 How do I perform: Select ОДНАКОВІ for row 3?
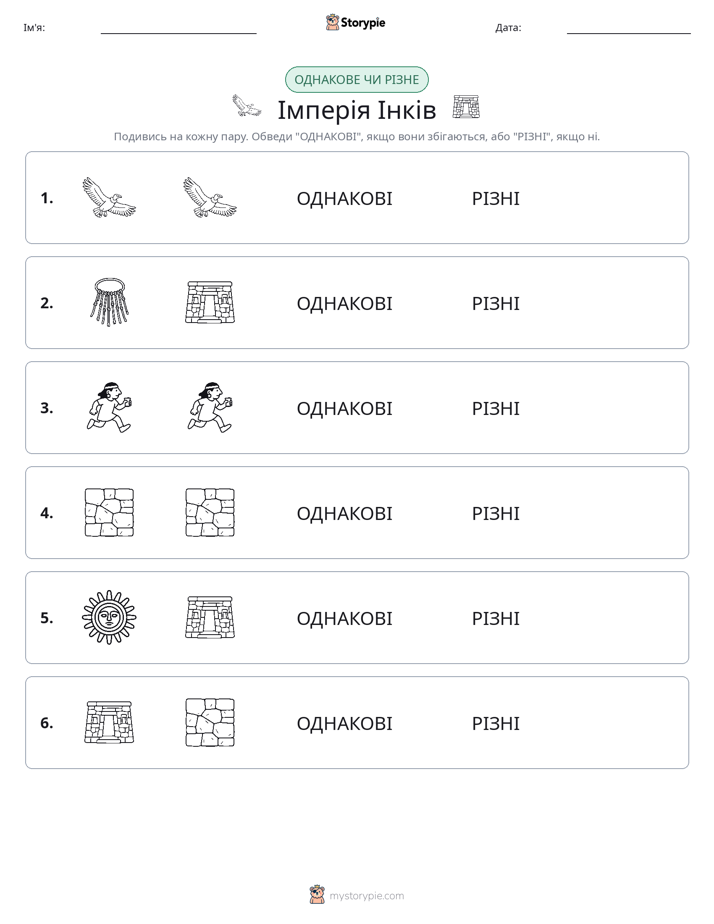344,408
